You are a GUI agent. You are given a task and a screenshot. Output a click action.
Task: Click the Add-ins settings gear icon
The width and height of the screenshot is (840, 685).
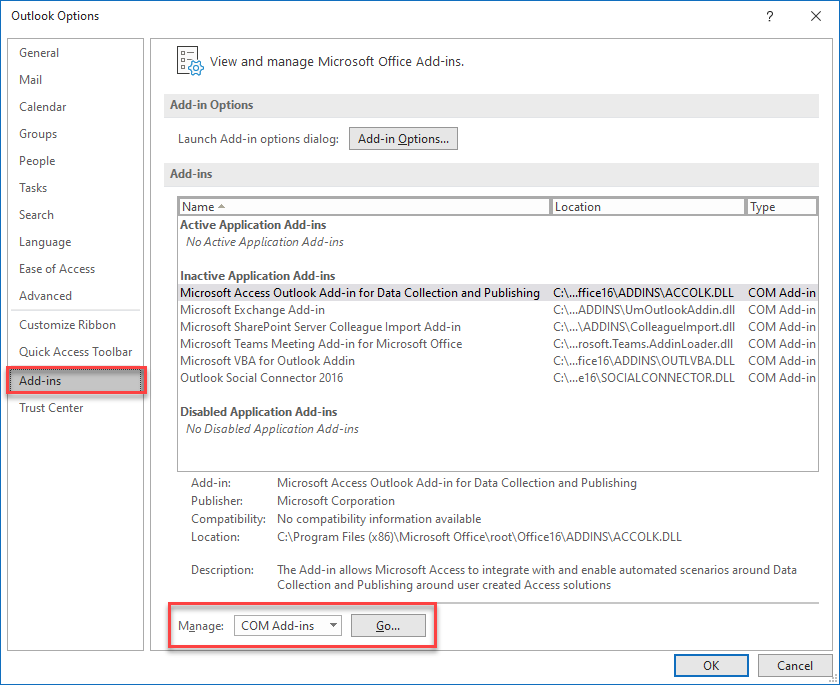[x=190, y=61]
